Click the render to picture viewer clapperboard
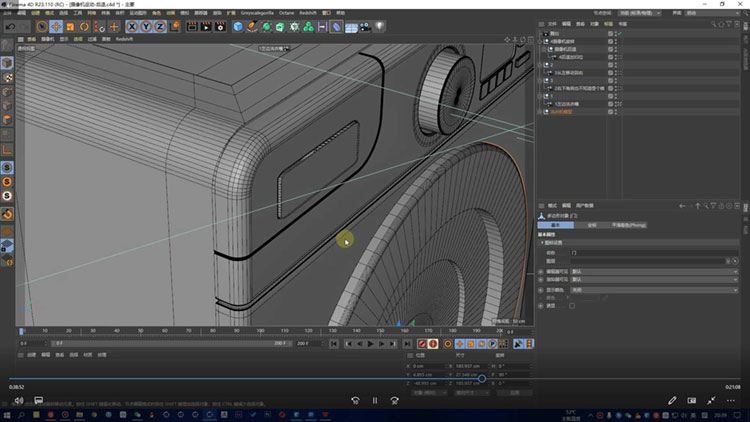 point(204,26)
